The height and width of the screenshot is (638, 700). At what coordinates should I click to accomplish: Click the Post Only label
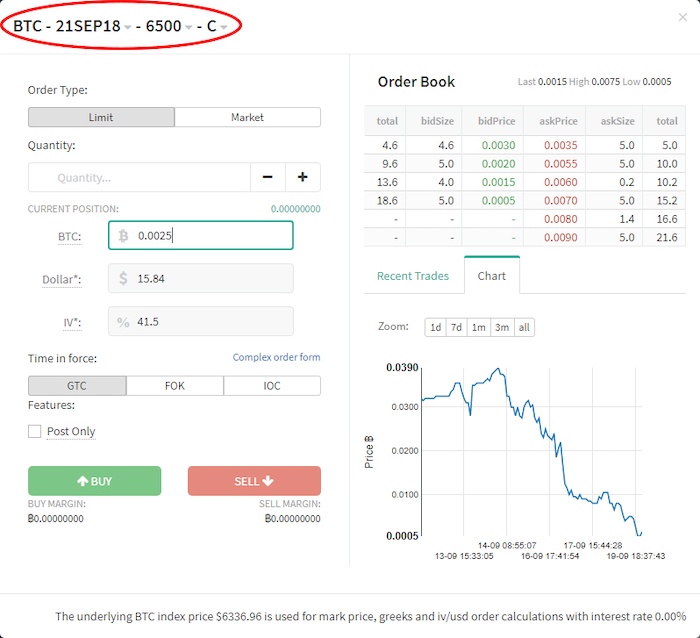click(71, 431)
